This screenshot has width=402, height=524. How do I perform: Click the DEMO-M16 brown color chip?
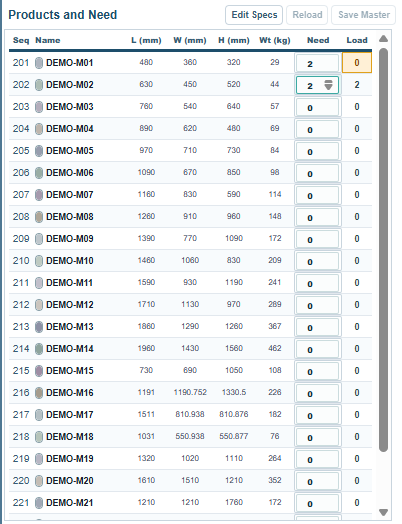click(x=39, y=393)
